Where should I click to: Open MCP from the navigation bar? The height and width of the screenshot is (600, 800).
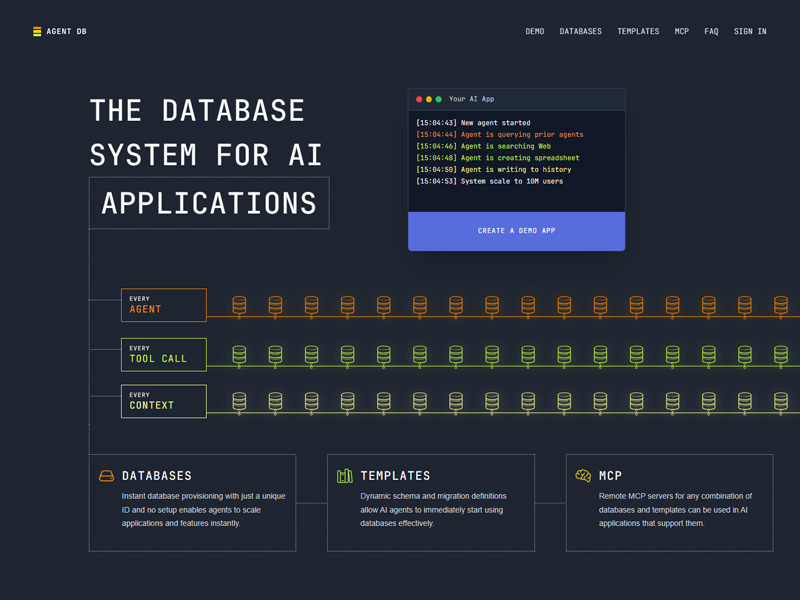point(681,32)
